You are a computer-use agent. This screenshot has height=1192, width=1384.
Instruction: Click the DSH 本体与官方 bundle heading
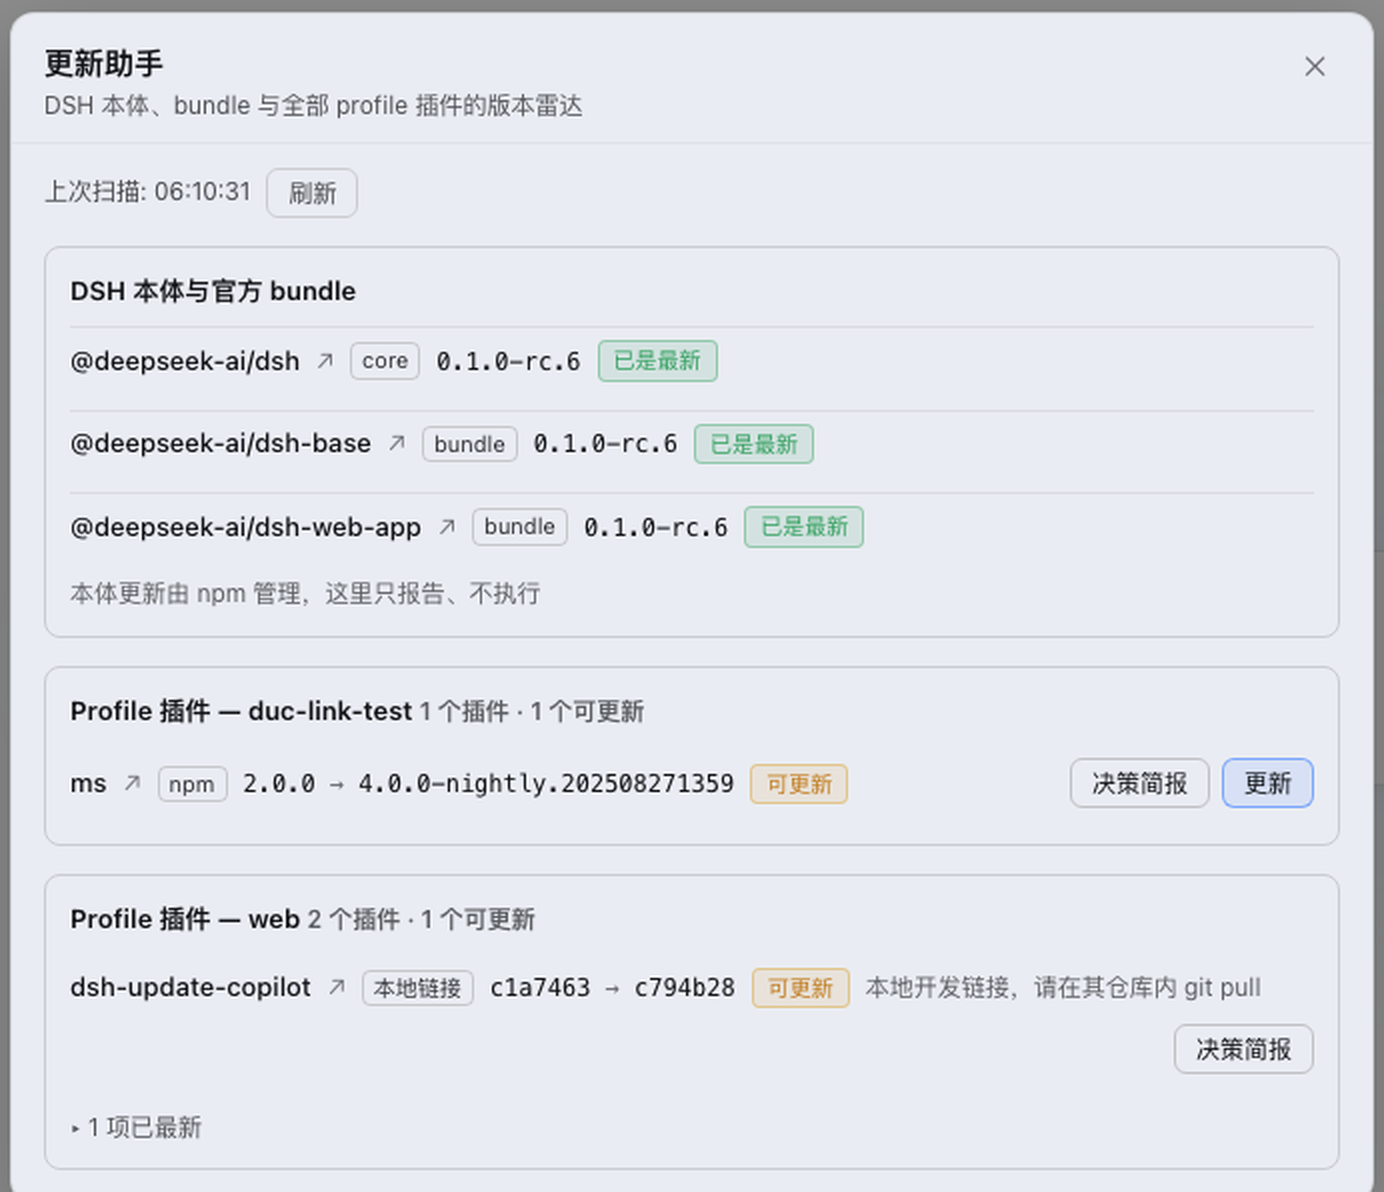click(x=213, y=291)
